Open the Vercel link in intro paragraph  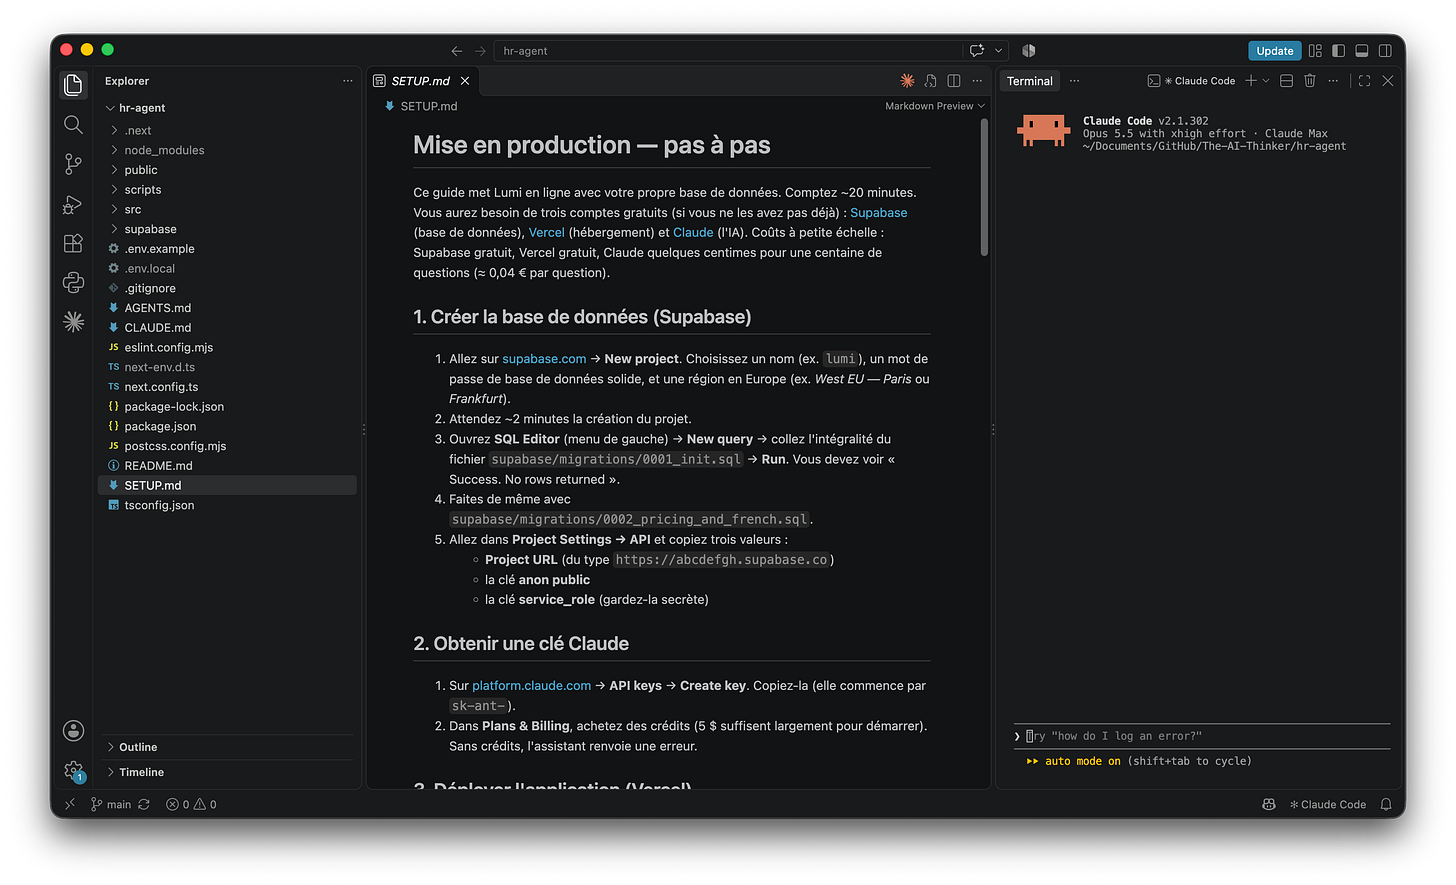click(x=547, y=233)
